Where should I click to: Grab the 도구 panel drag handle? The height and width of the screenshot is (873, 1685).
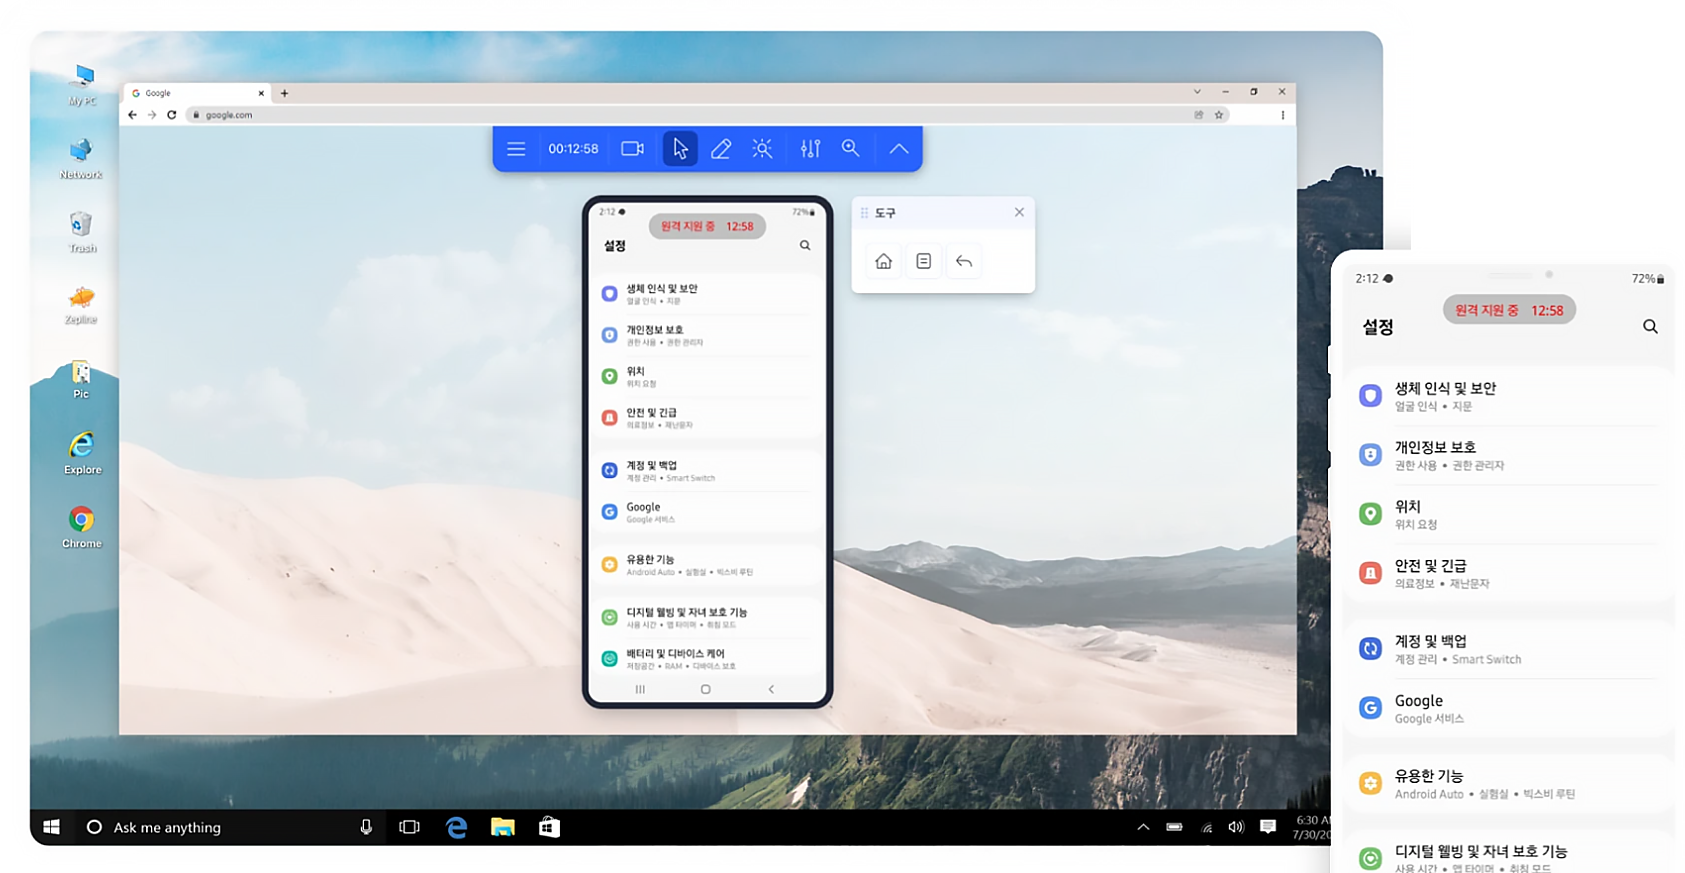coord(864,213)
